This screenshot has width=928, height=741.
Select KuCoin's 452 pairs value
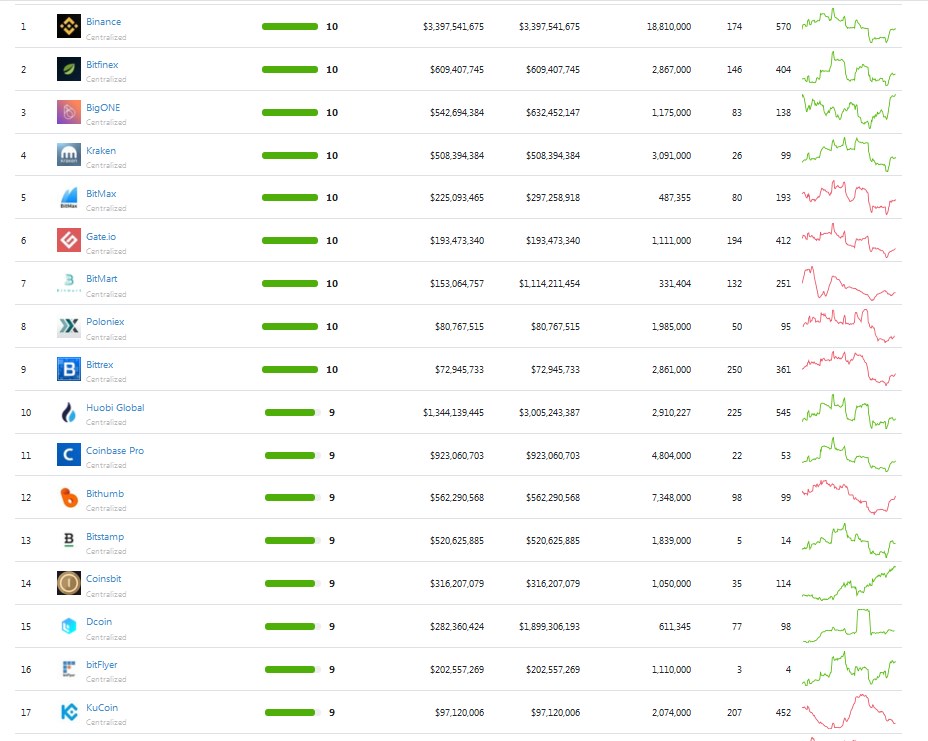click(784, 713)
